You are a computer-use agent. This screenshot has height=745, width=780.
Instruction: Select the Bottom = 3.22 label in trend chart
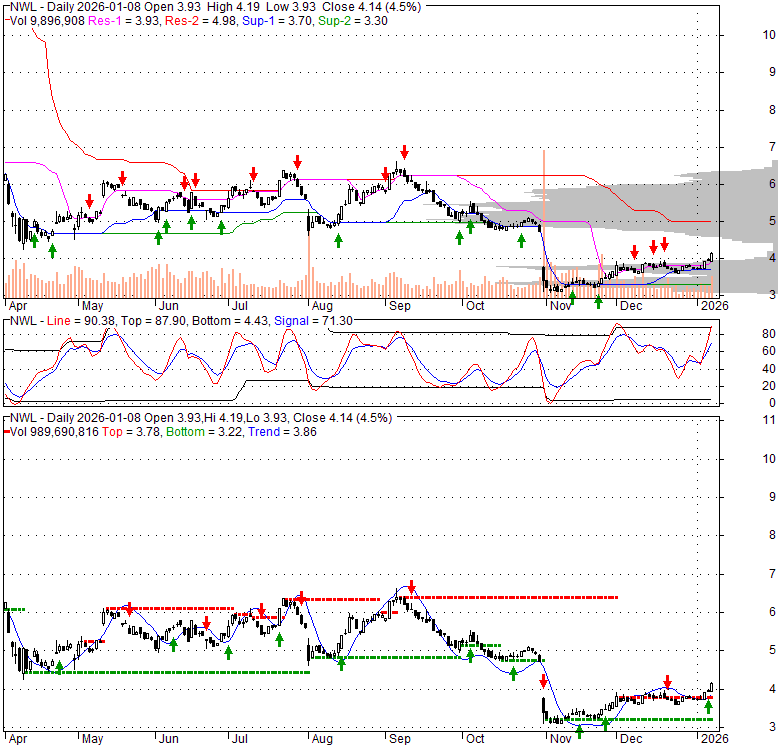204,432
